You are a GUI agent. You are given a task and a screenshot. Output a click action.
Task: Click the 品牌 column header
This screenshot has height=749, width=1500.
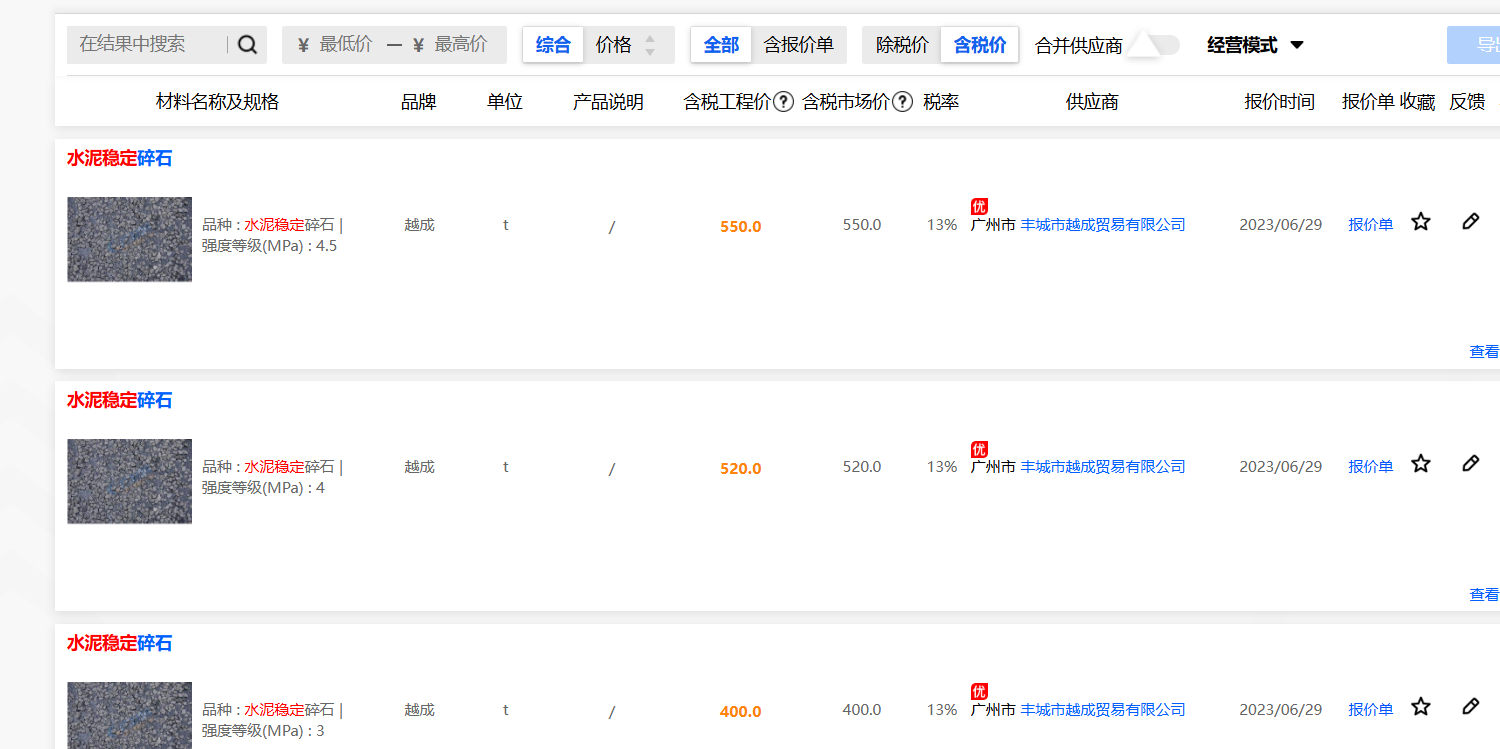click(419, 102)
